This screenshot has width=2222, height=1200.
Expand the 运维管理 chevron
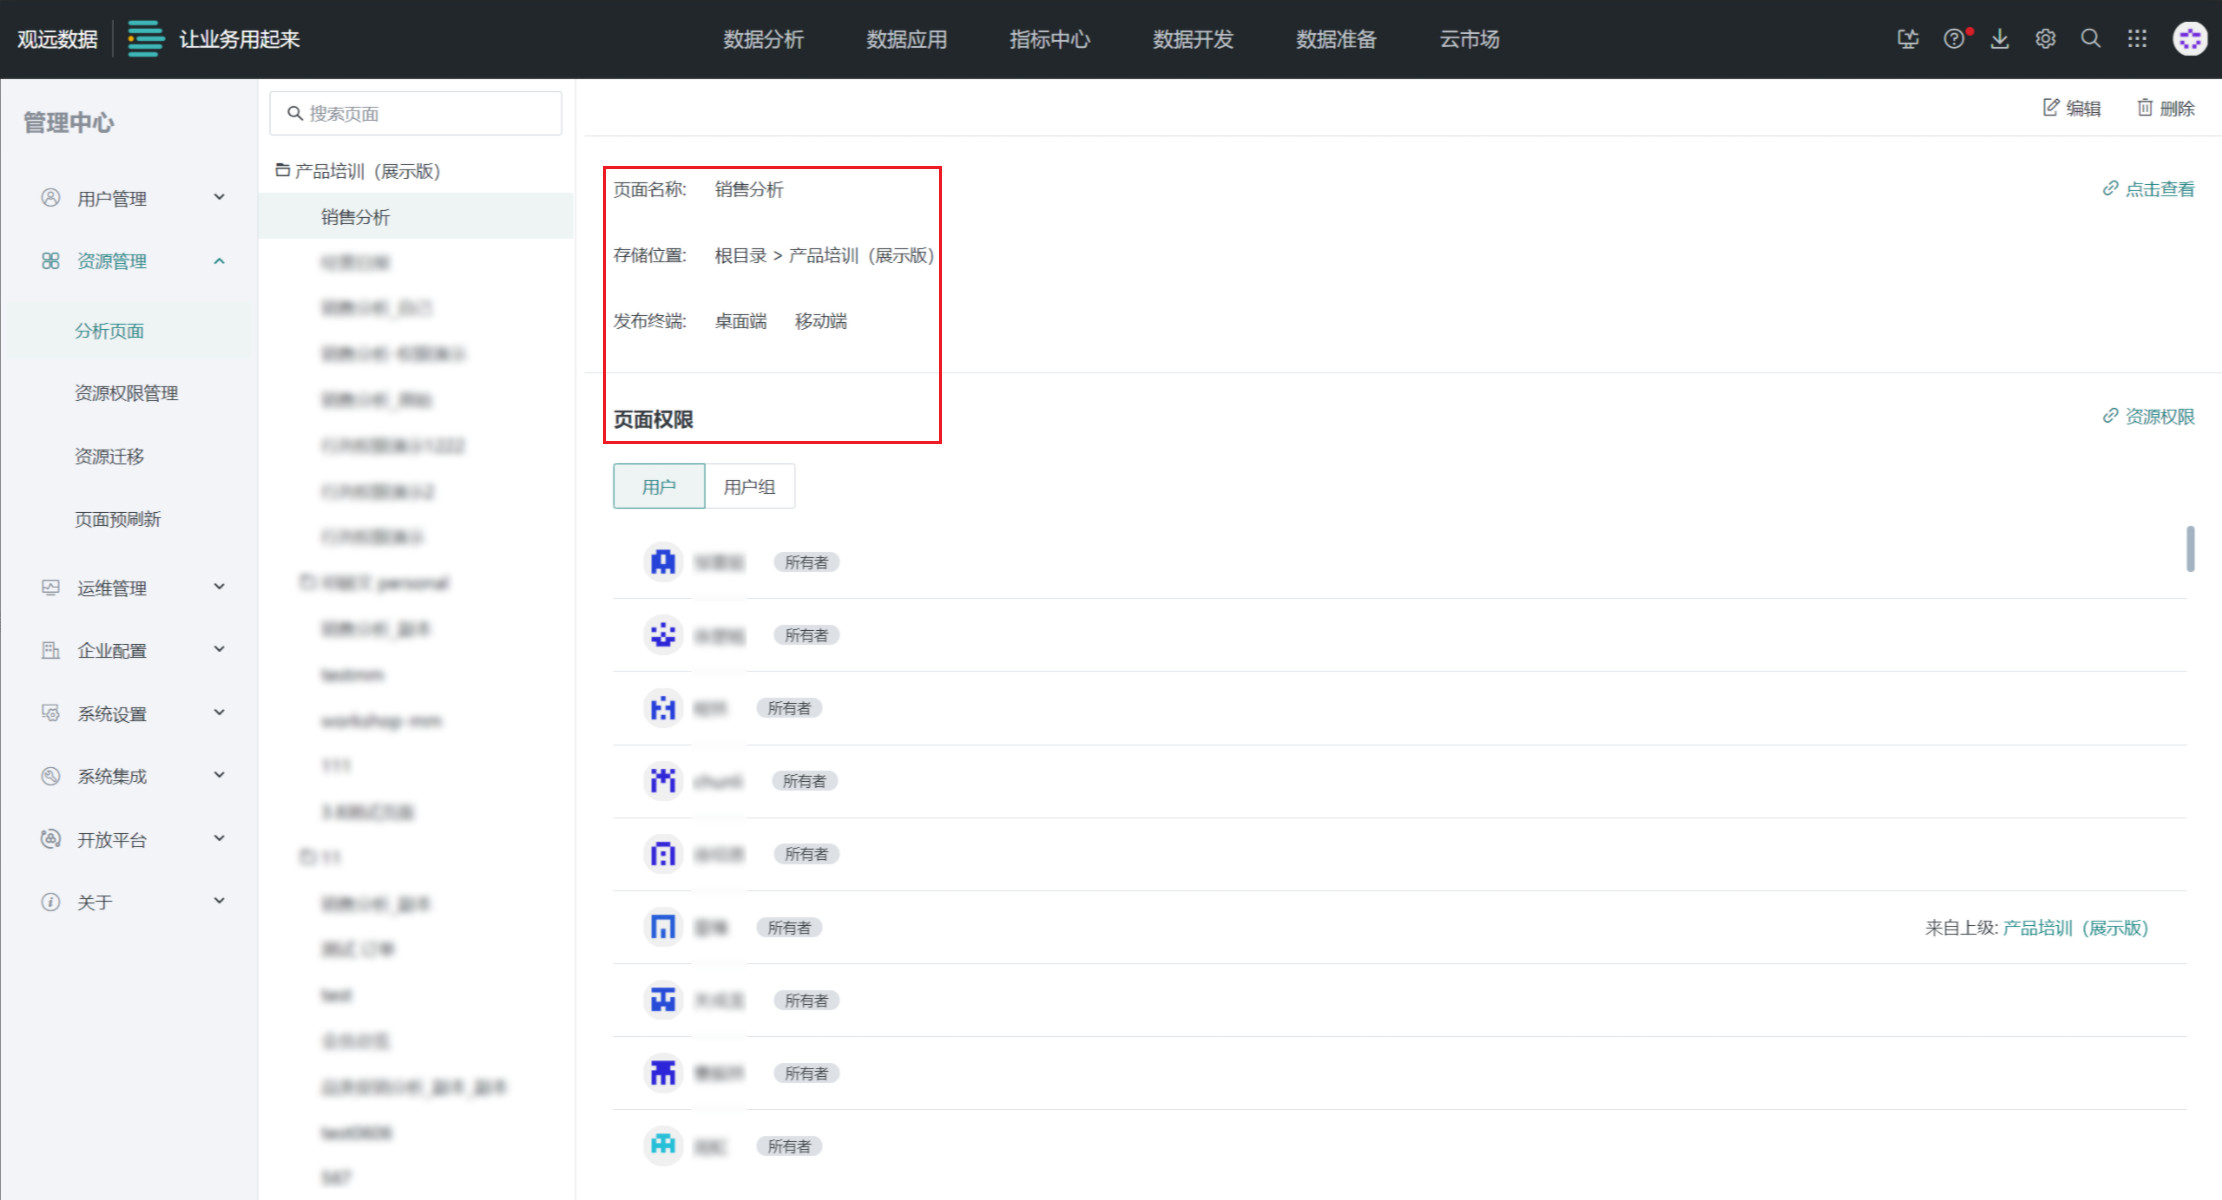(219, 587)
